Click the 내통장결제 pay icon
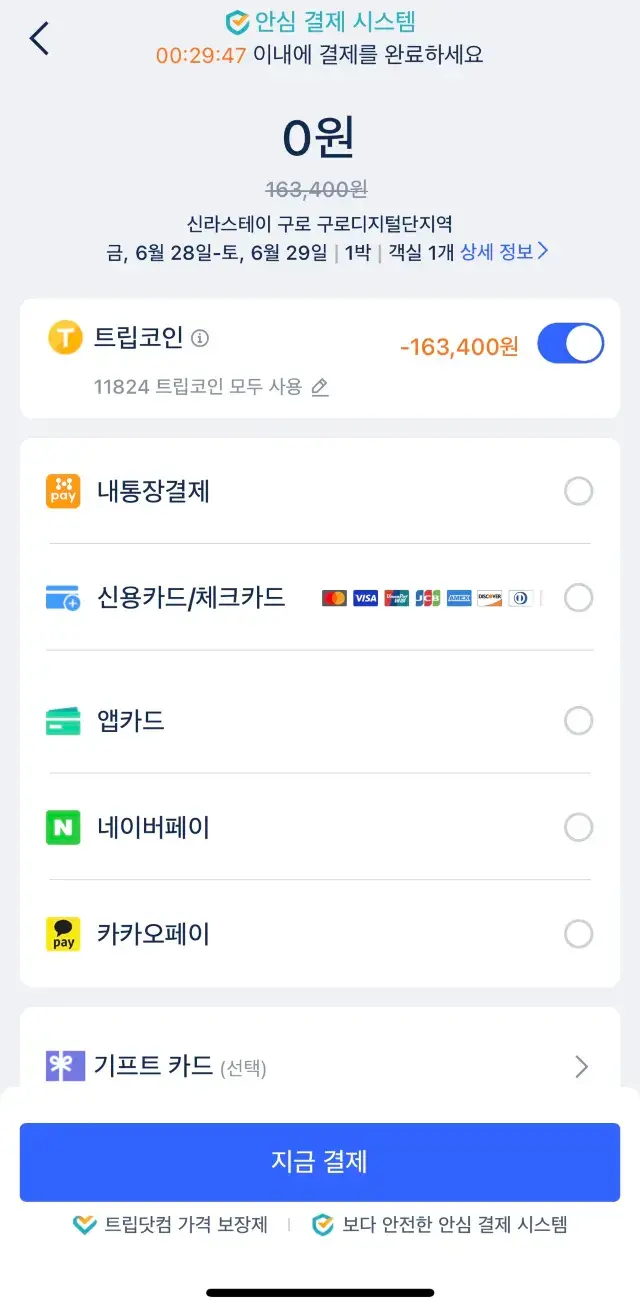 click(62, 491)
